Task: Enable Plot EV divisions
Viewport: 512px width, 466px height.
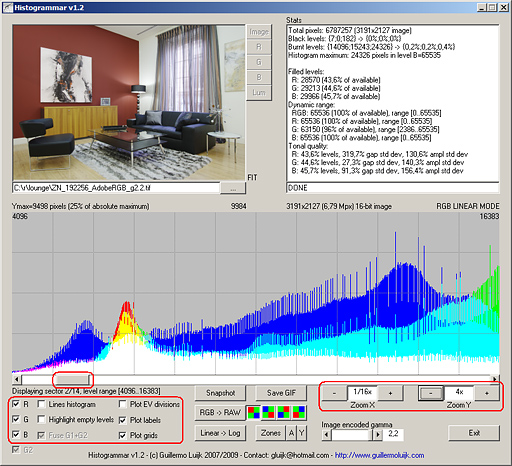Action: (x=123, y=404)
